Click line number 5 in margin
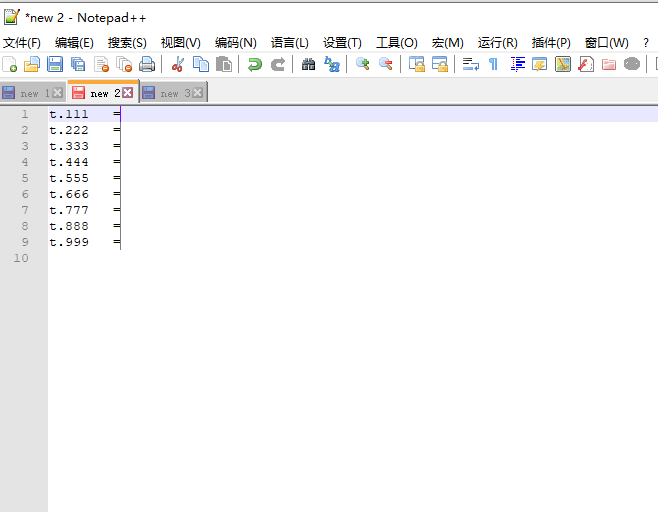Image resolution: width=658 pixels, height=512 pixels. pos(25,178)
